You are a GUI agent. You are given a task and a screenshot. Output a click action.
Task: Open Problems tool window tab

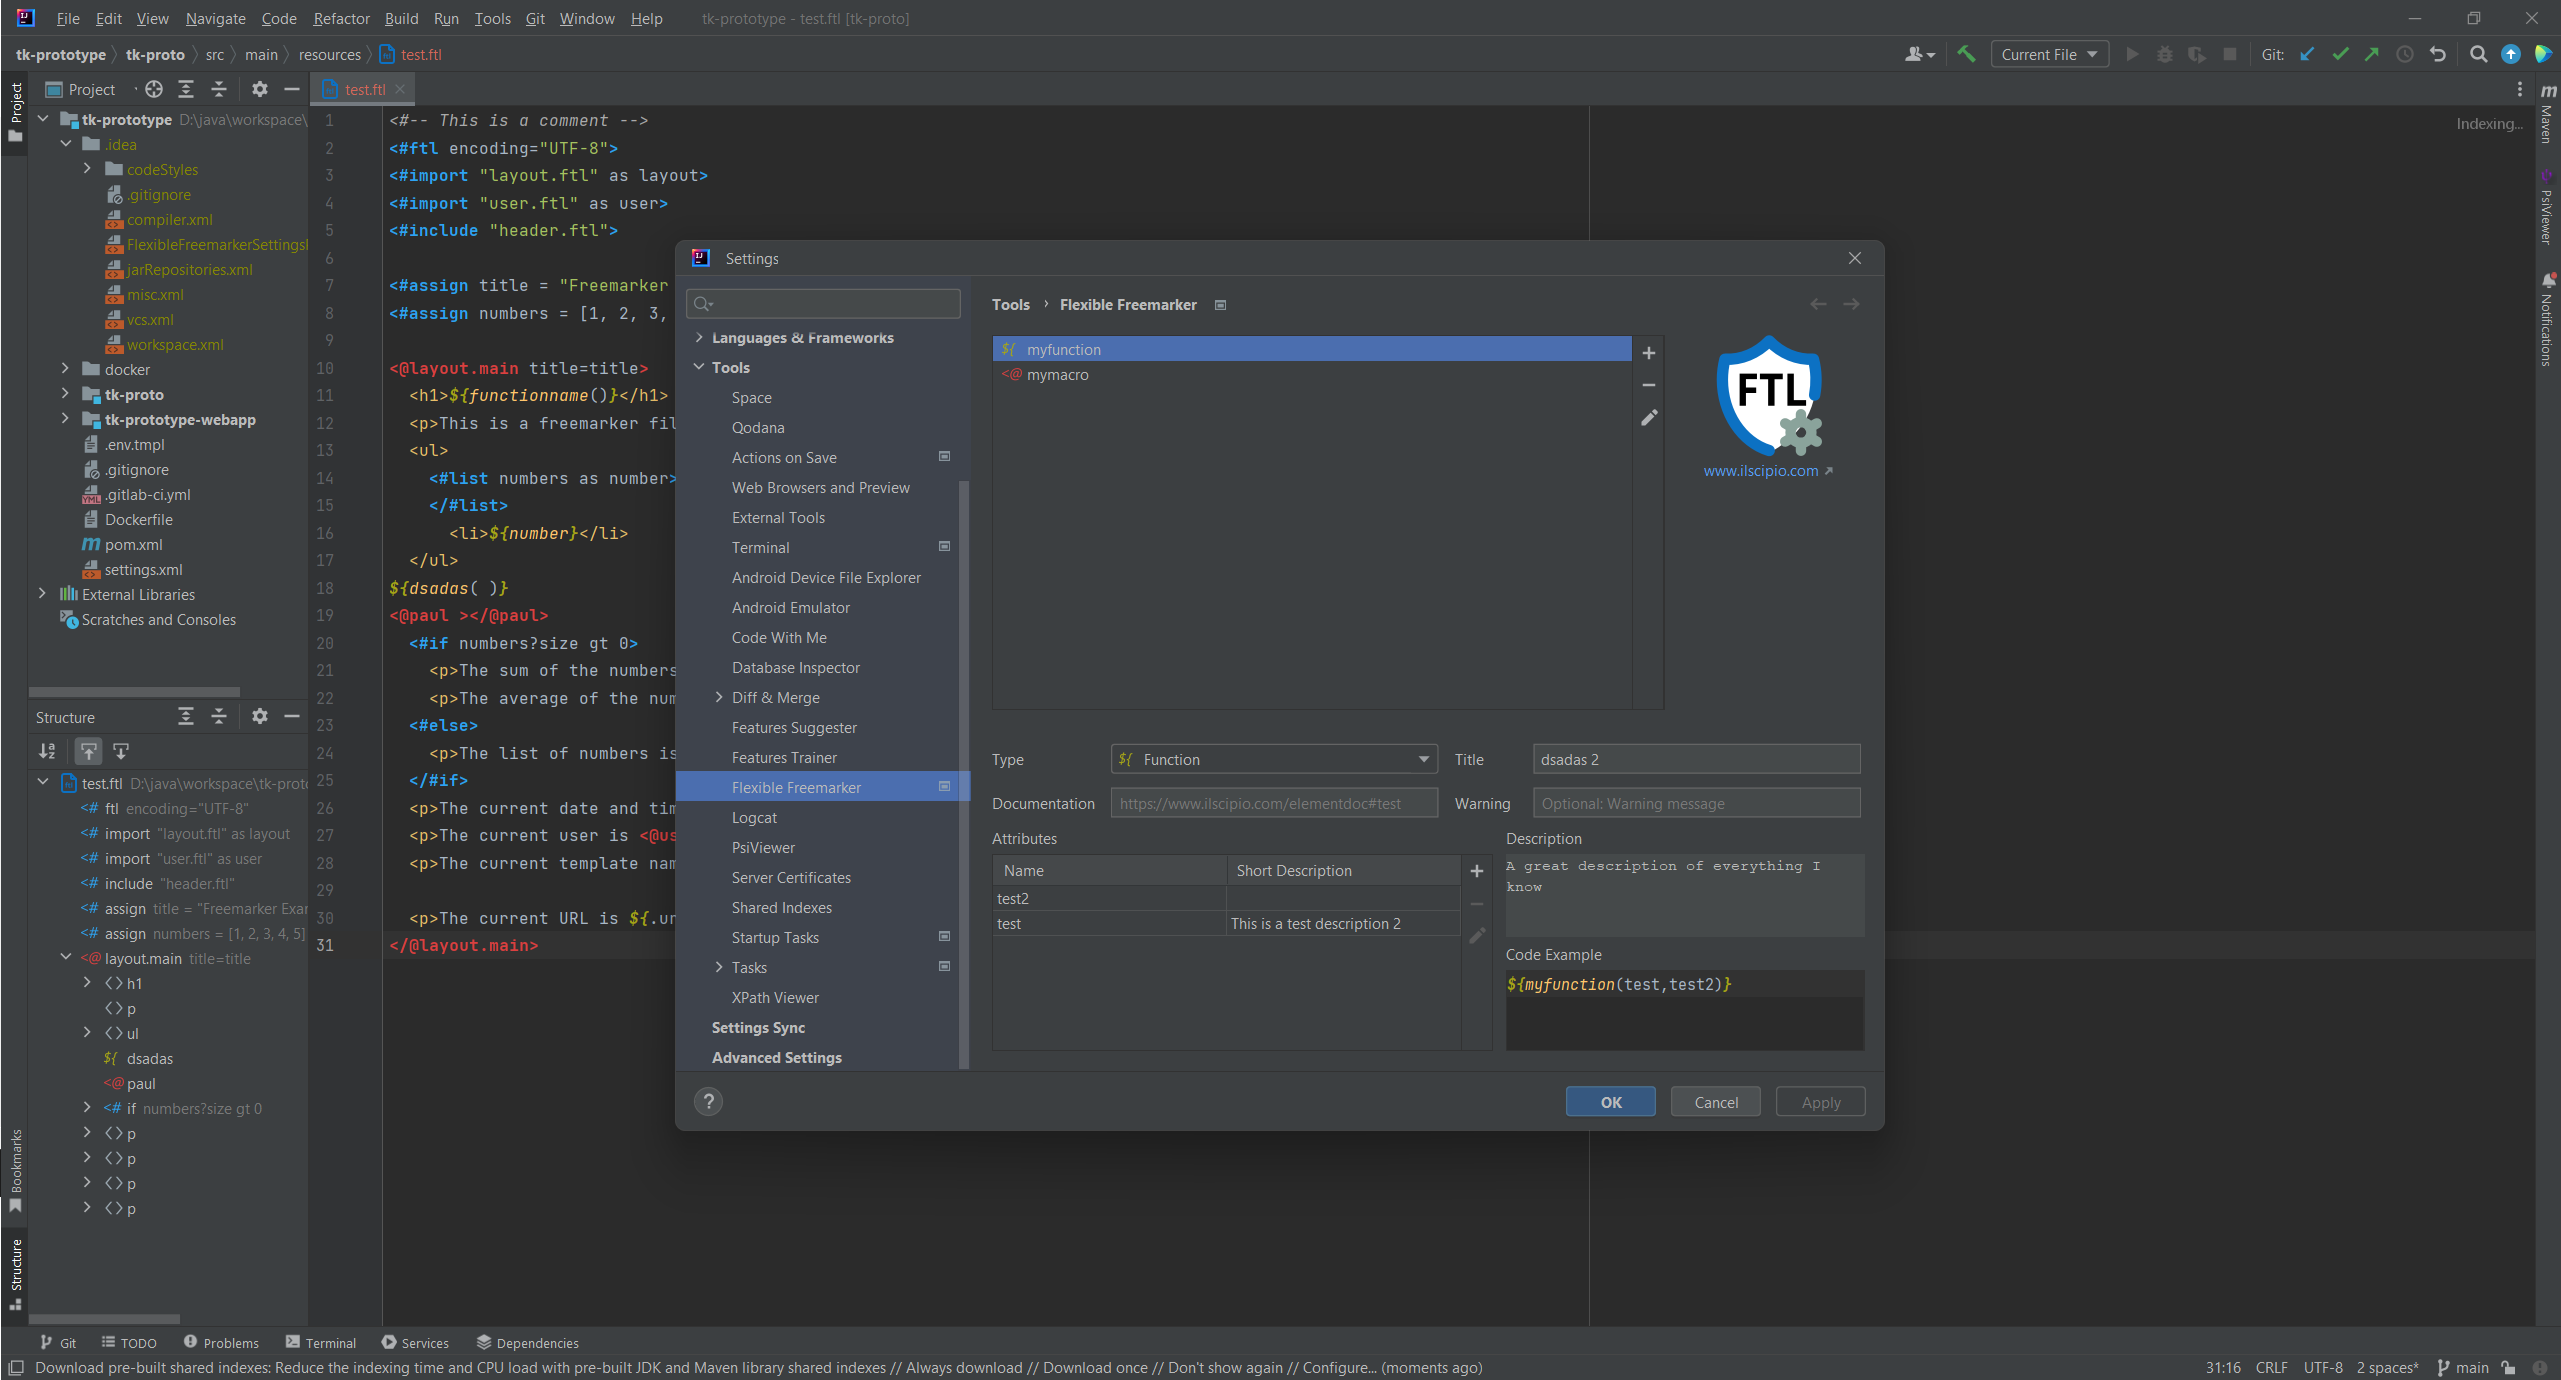click(221, 1342)
